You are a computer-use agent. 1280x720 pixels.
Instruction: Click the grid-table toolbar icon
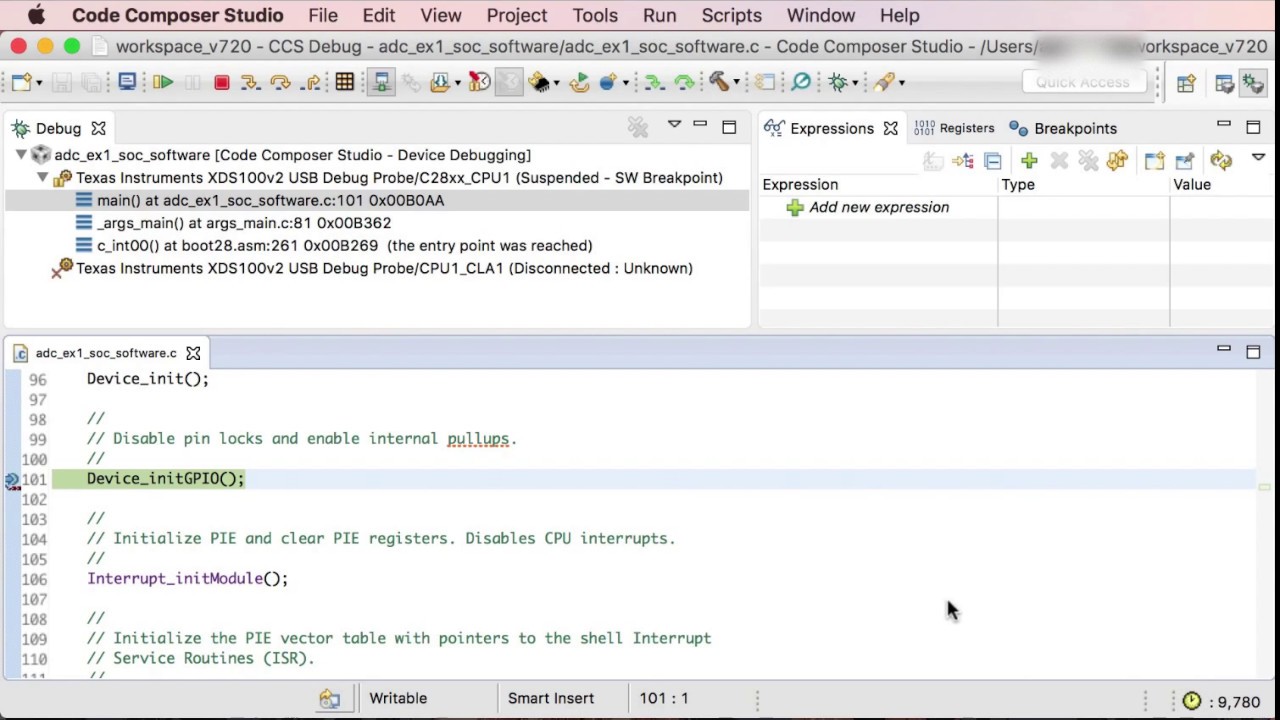click(x=345, y=83)
